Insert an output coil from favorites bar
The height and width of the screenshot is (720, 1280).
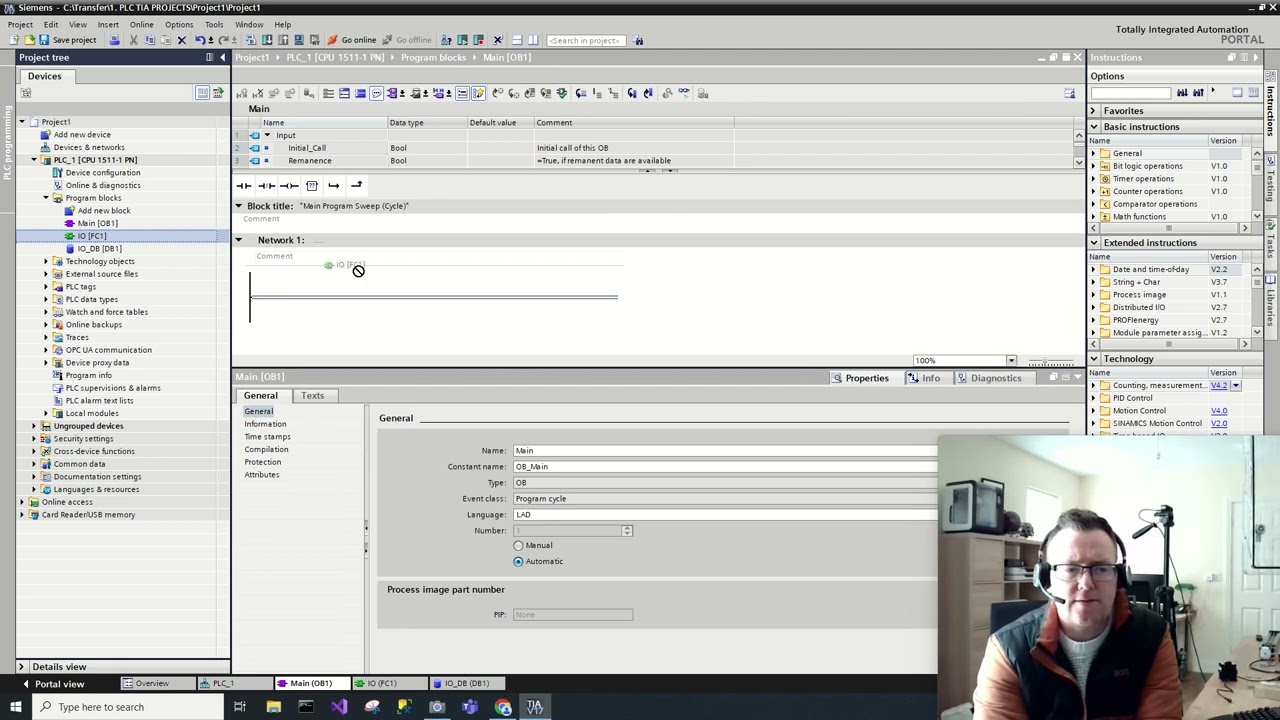(x=289, y=185)
